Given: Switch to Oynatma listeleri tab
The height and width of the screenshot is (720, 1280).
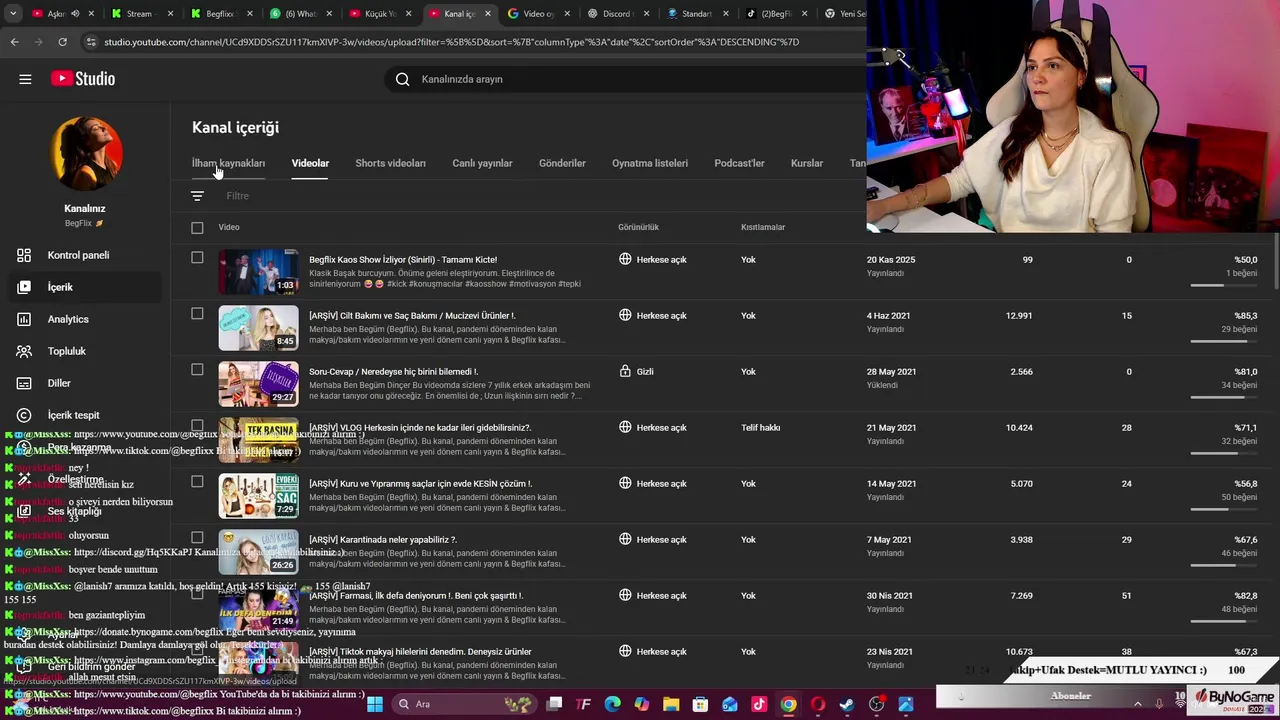Looking at the screenshot, I should (x=650, y=163).
